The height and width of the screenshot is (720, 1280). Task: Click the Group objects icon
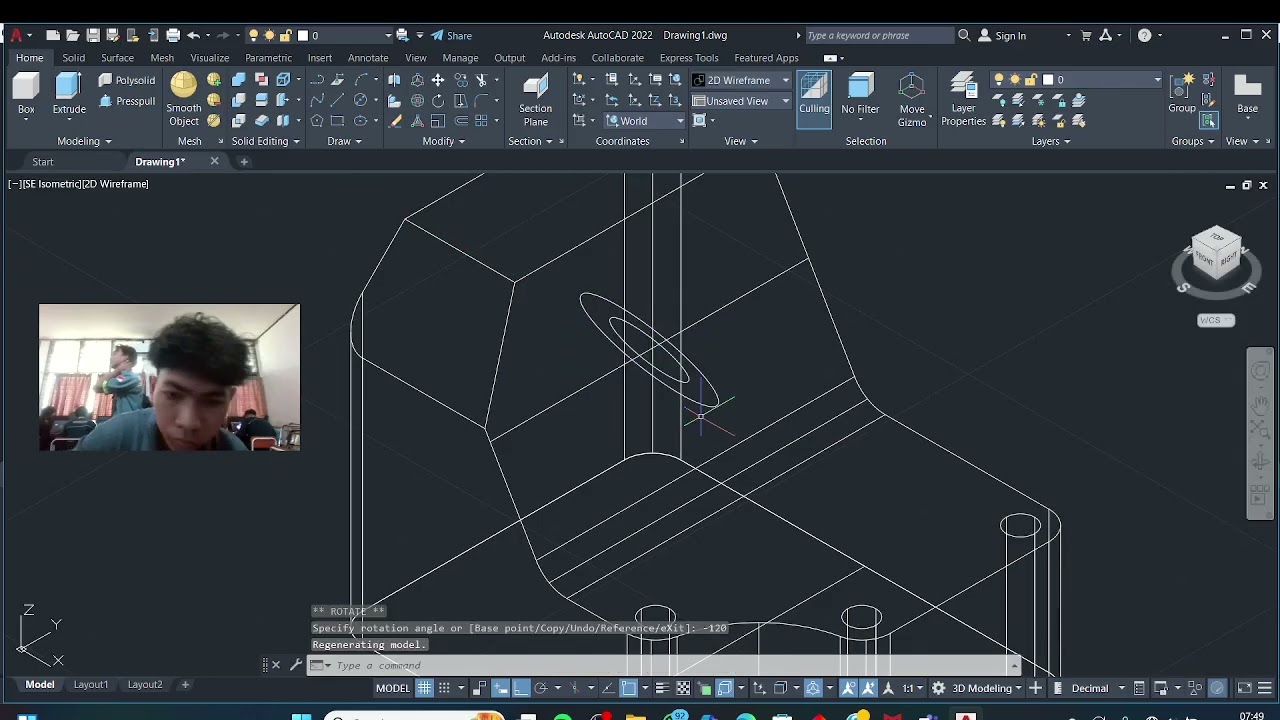[x=1182, y=92]
